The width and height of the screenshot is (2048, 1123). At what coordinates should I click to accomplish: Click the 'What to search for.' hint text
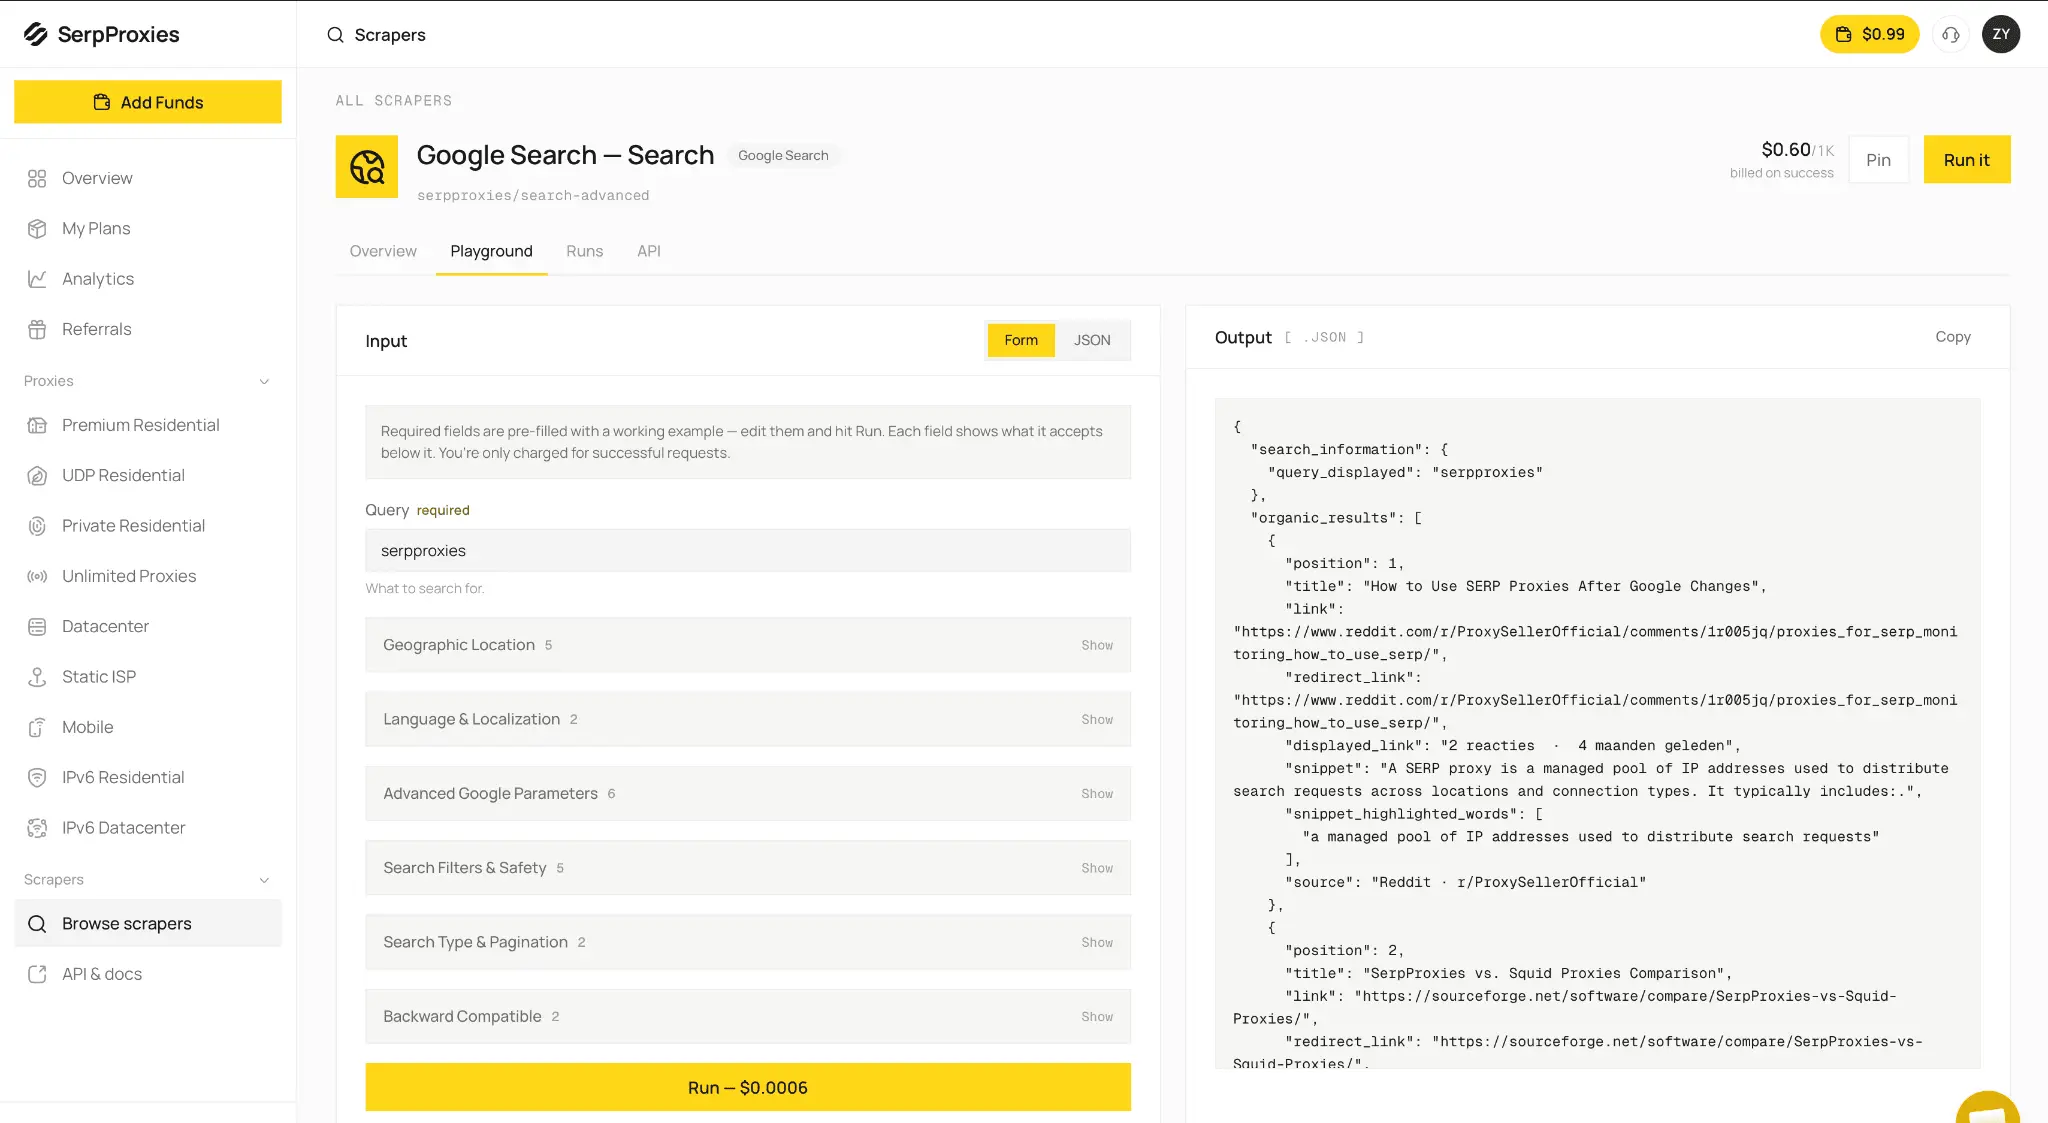point(425,588)
